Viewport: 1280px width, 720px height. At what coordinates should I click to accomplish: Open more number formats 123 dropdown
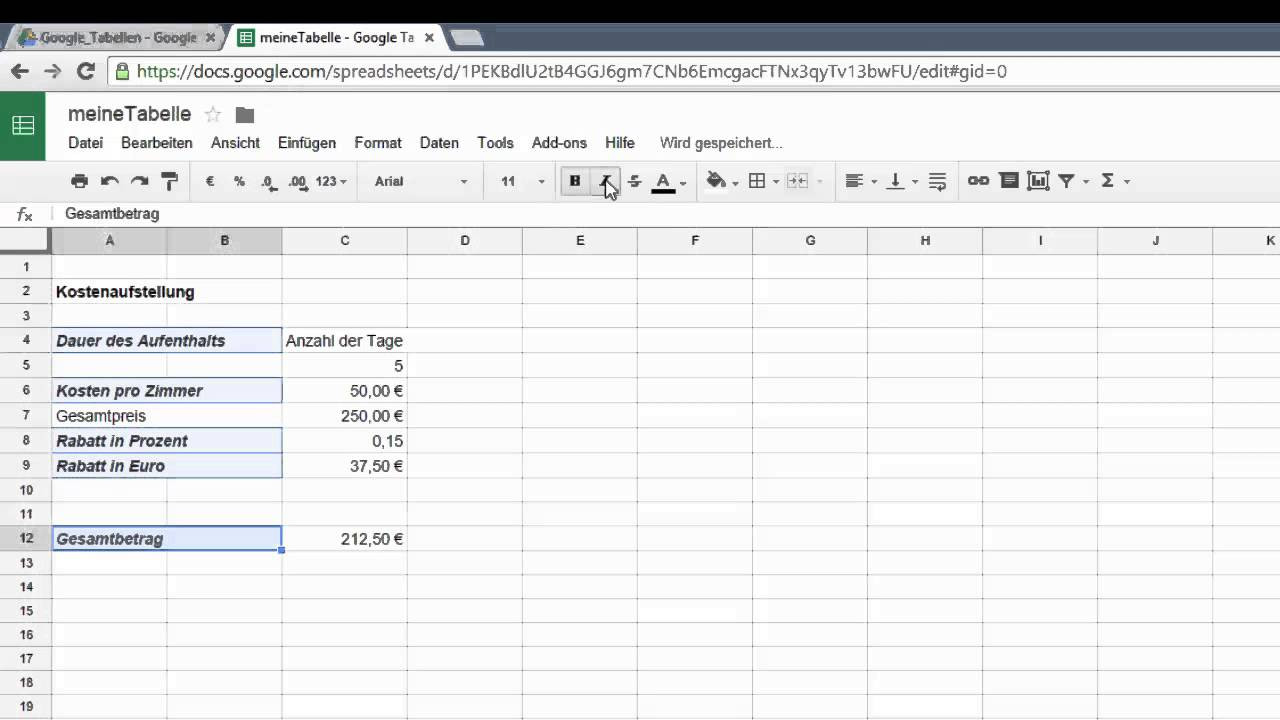point(331,181)
